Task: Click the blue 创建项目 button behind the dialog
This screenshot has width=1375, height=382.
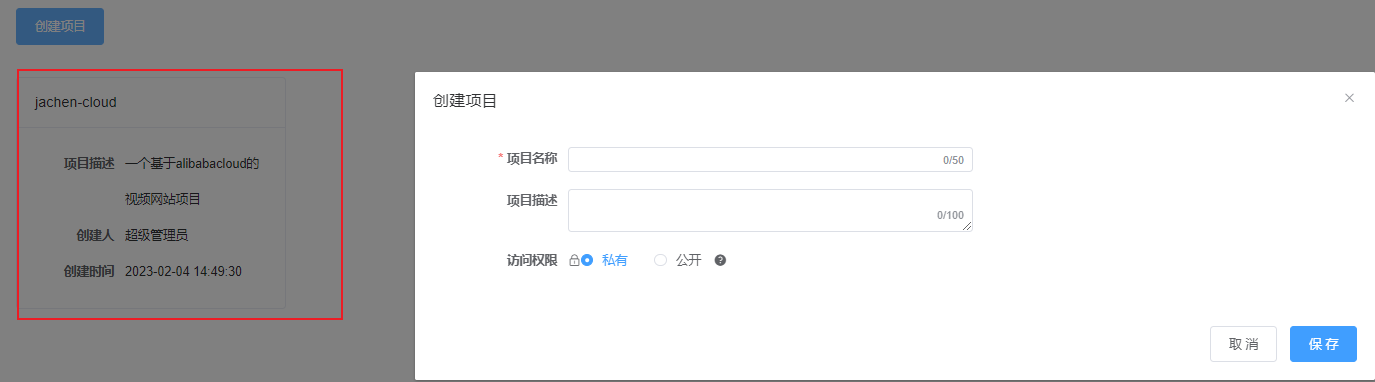Action: click(60, 26)
